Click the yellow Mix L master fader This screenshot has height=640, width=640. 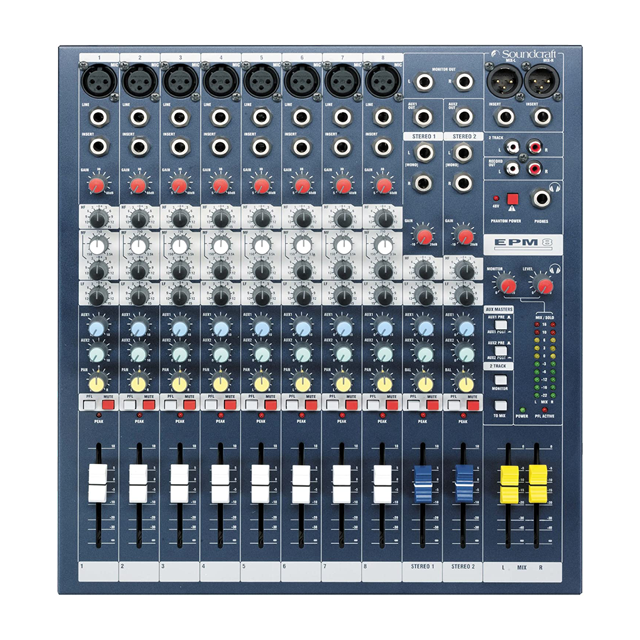pos(509,484)
